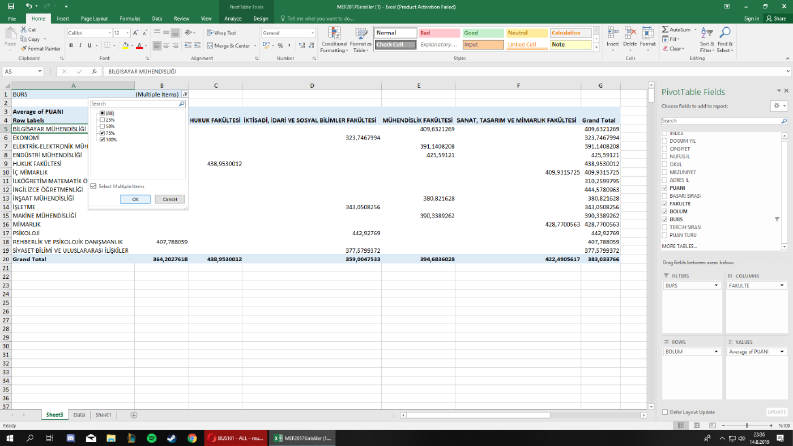Click the Increase Indent icon

(x=197, y=46)
